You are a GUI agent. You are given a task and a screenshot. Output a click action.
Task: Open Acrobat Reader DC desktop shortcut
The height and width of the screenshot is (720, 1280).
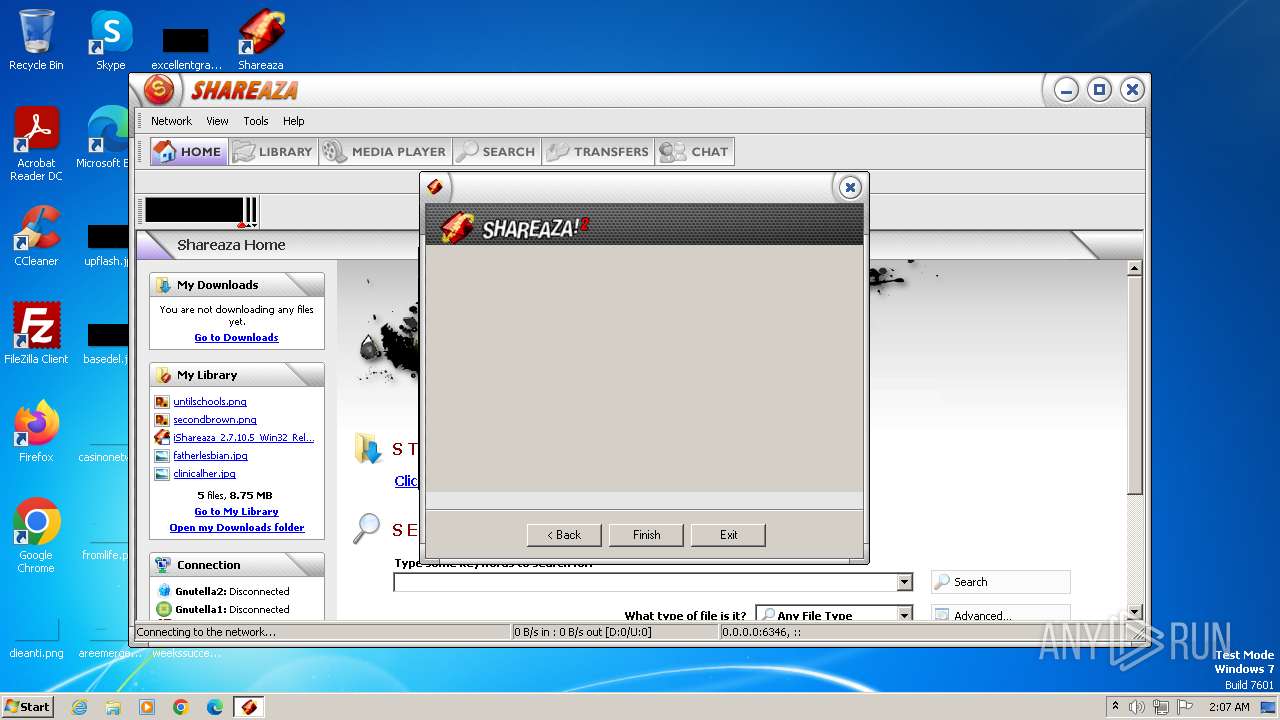pos(36,144)
